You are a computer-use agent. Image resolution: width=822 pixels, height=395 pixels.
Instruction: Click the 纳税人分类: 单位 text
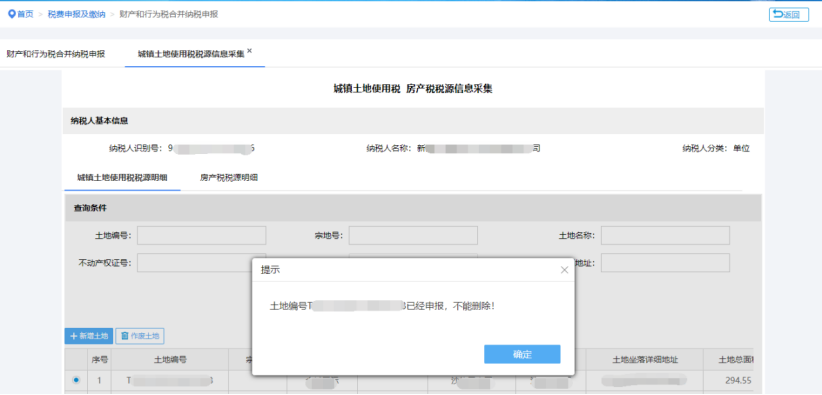(716, 148)
